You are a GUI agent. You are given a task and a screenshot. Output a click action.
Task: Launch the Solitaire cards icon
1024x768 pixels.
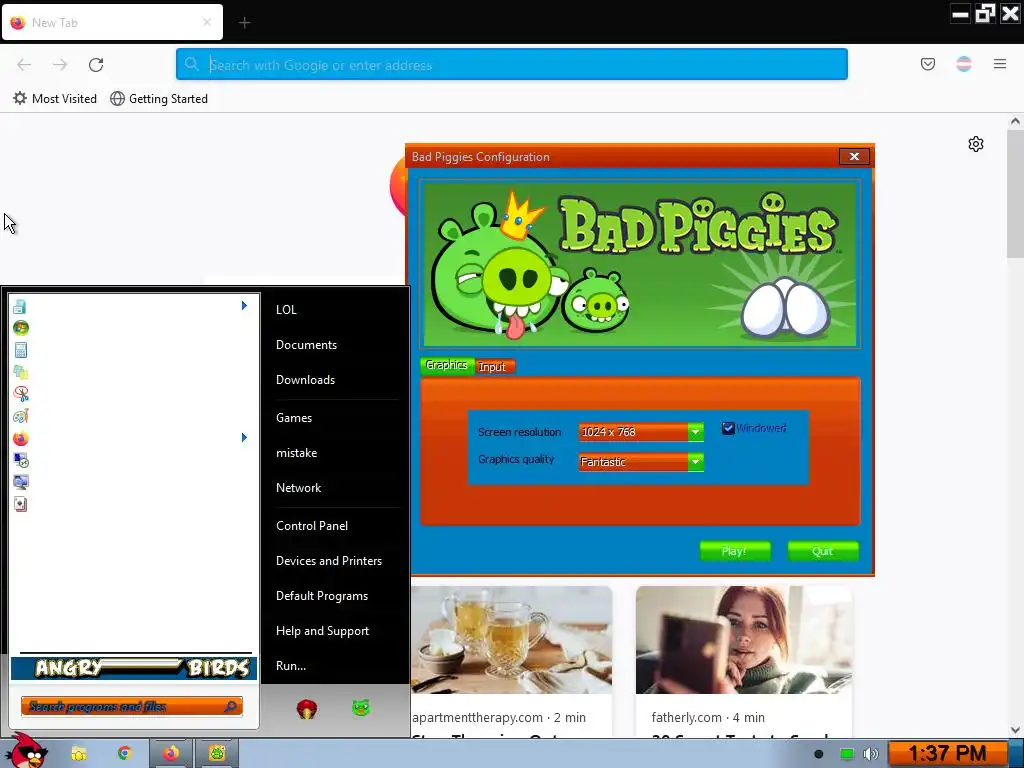pyautogui.click(x=20, y=504)
